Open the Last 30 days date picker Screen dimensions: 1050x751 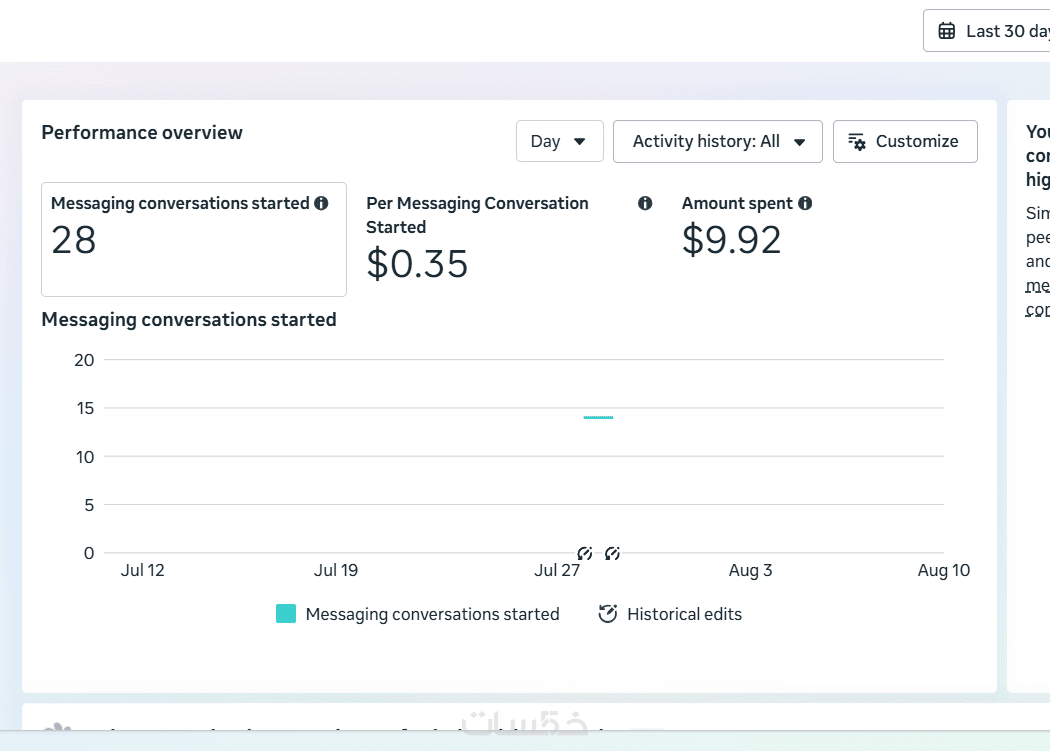(x=986, y=31)
